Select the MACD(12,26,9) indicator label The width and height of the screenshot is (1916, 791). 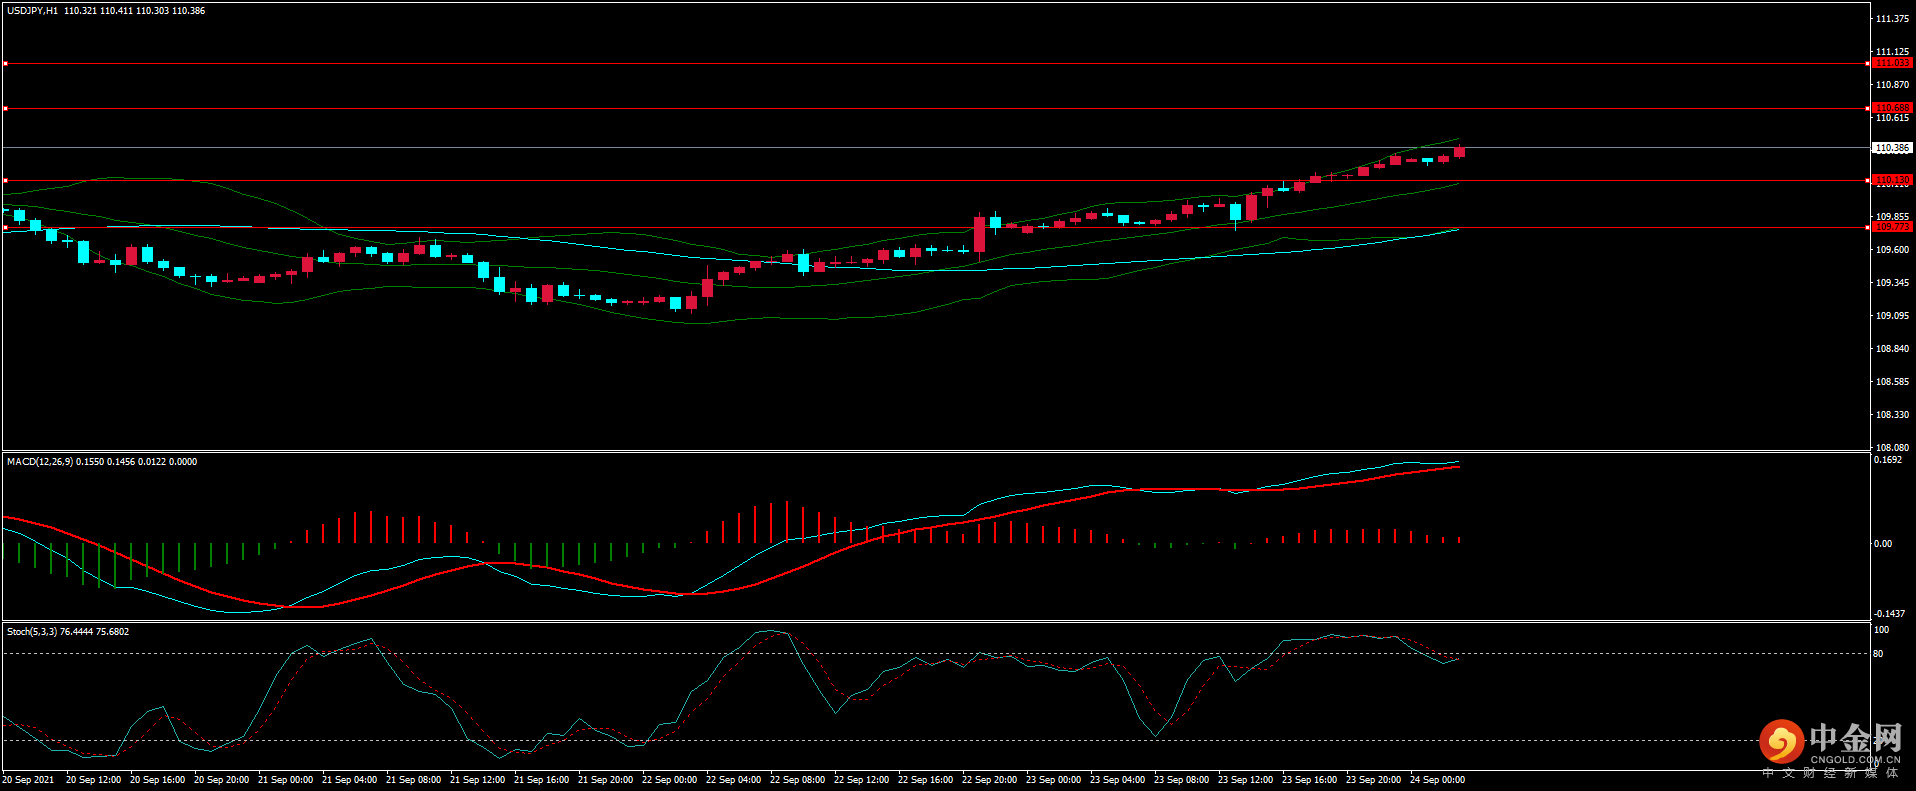tap(39, 462)
